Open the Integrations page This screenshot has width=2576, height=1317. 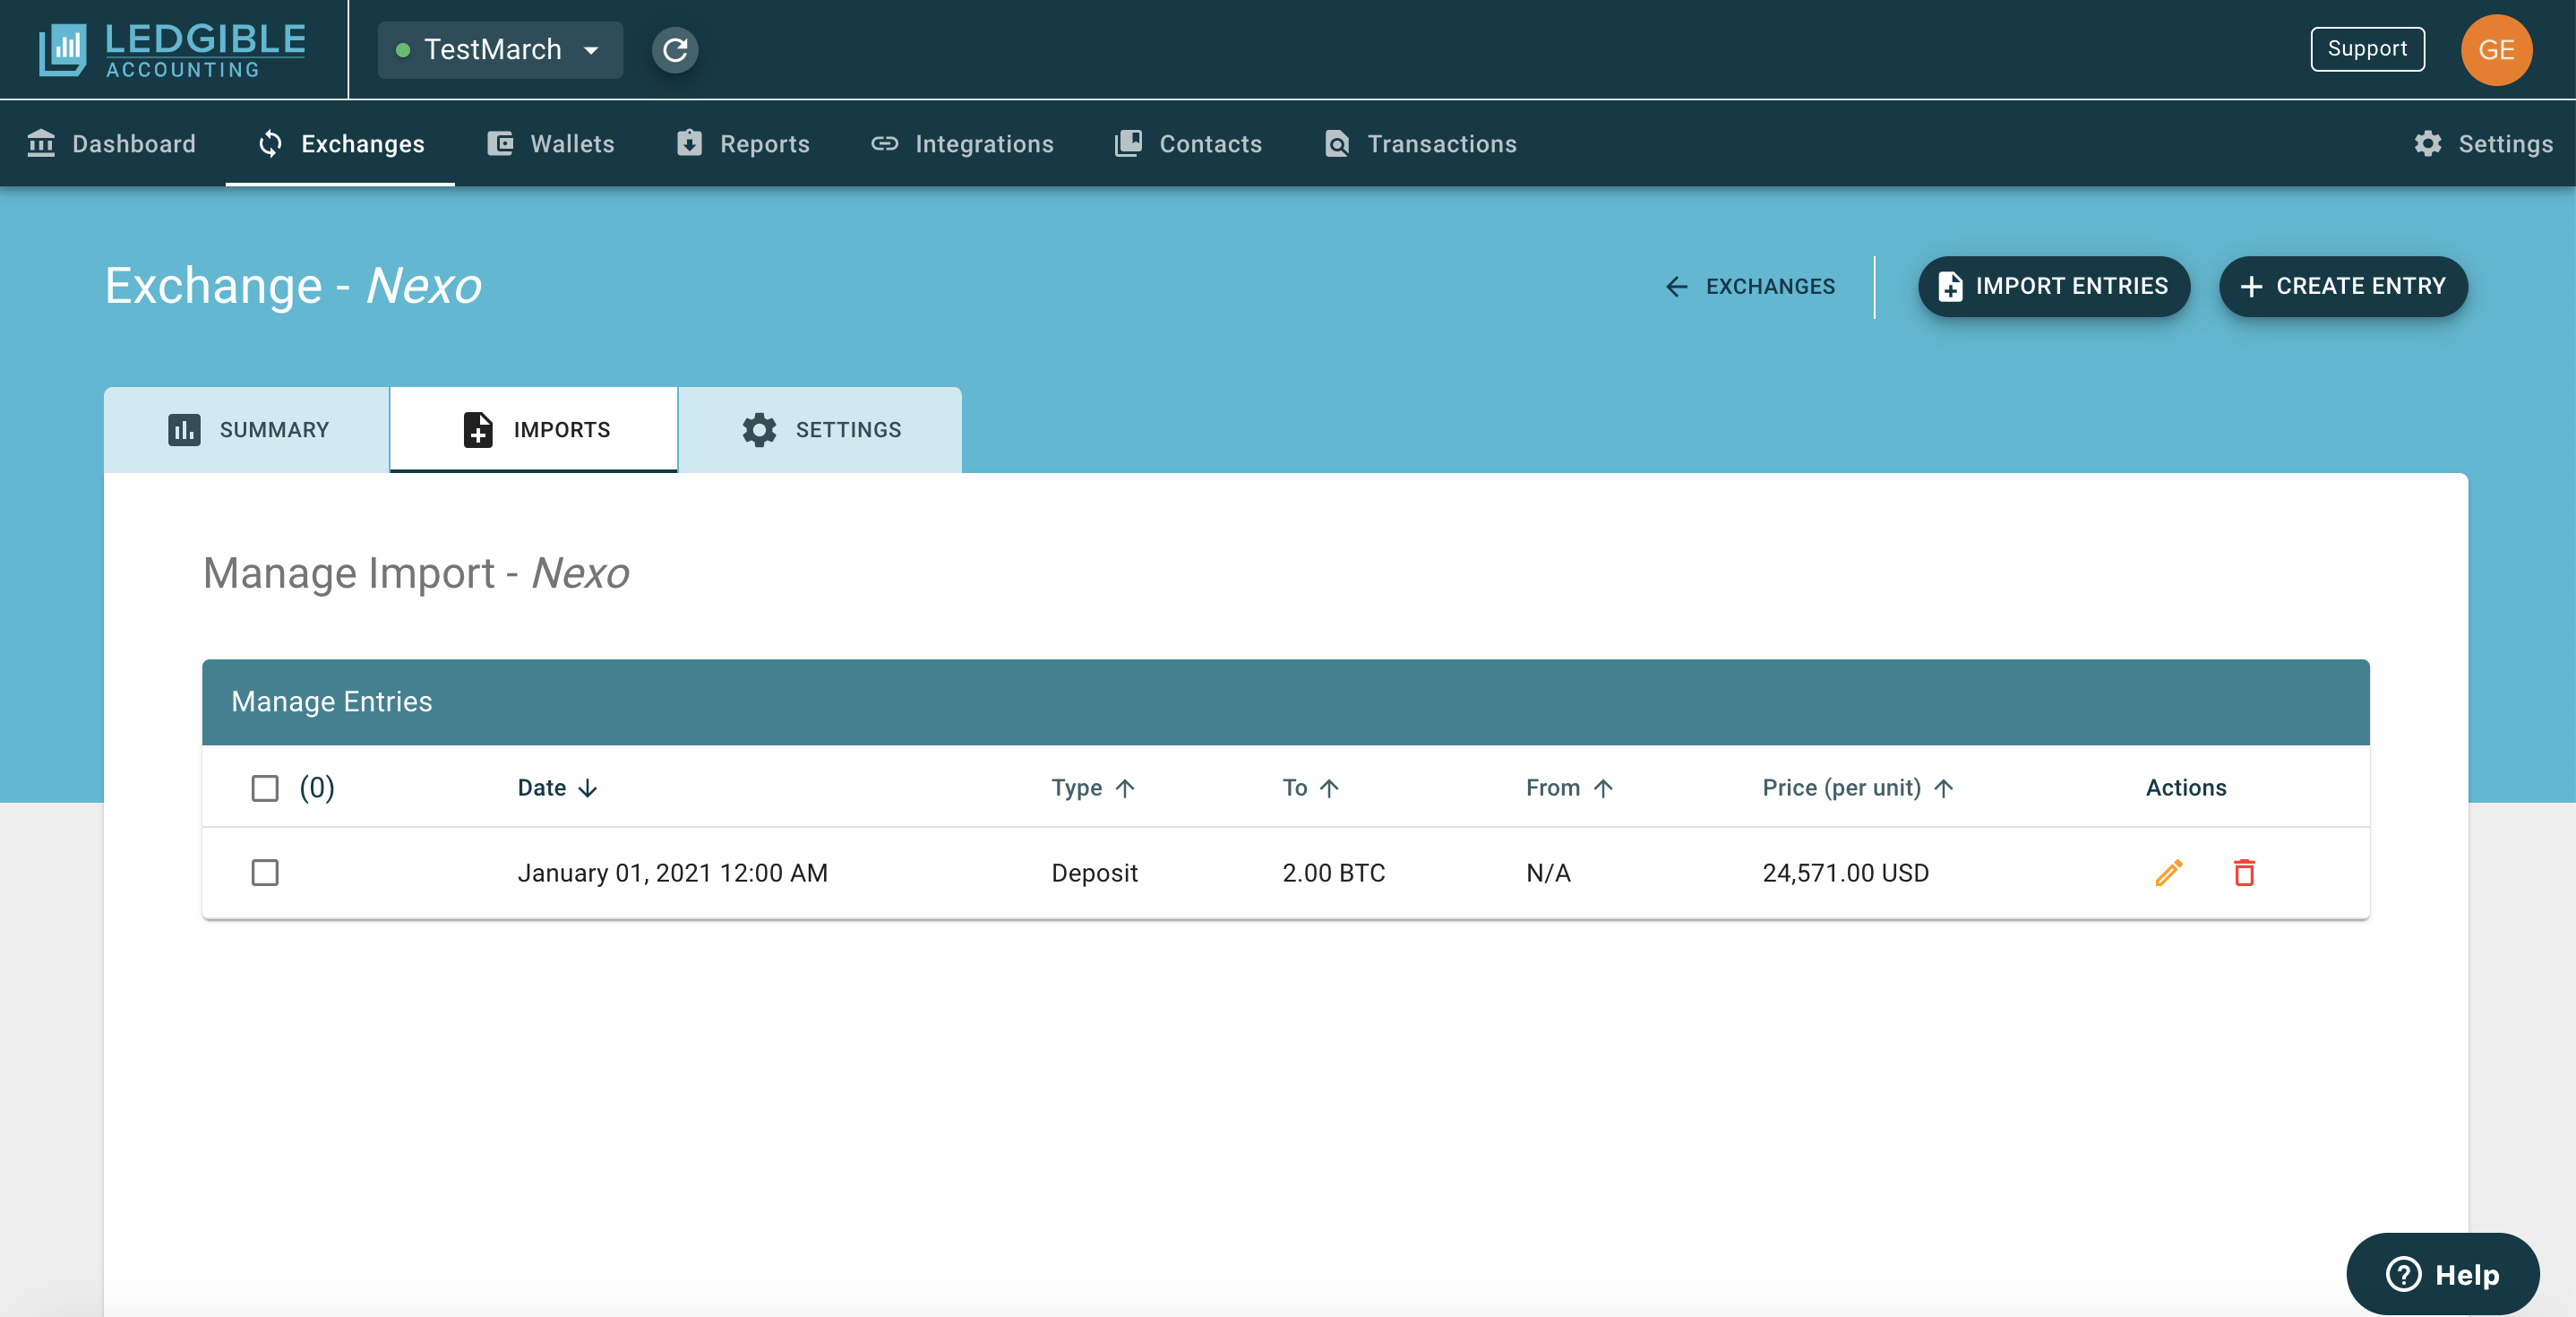coord(961,144)
